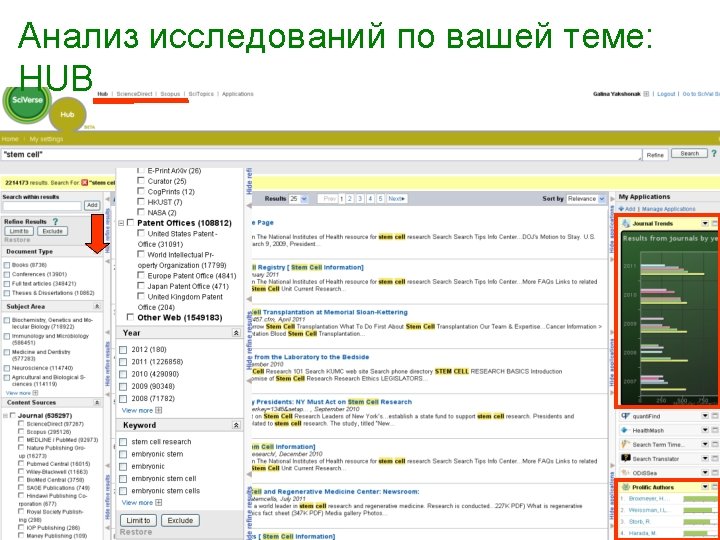Maximize the HealthMash application window
This screenshot has height=540, width=720.
tap(715, 430)
